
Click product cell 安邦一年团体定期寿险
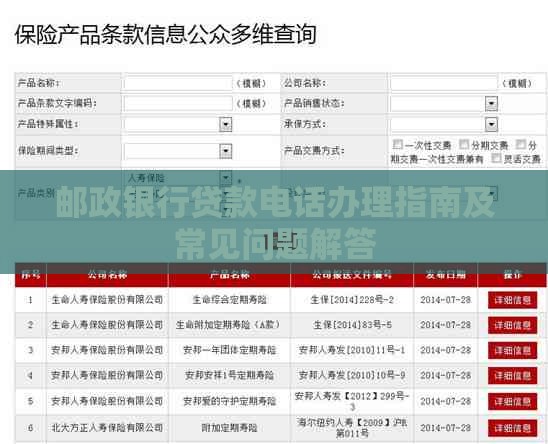point(229,350)
